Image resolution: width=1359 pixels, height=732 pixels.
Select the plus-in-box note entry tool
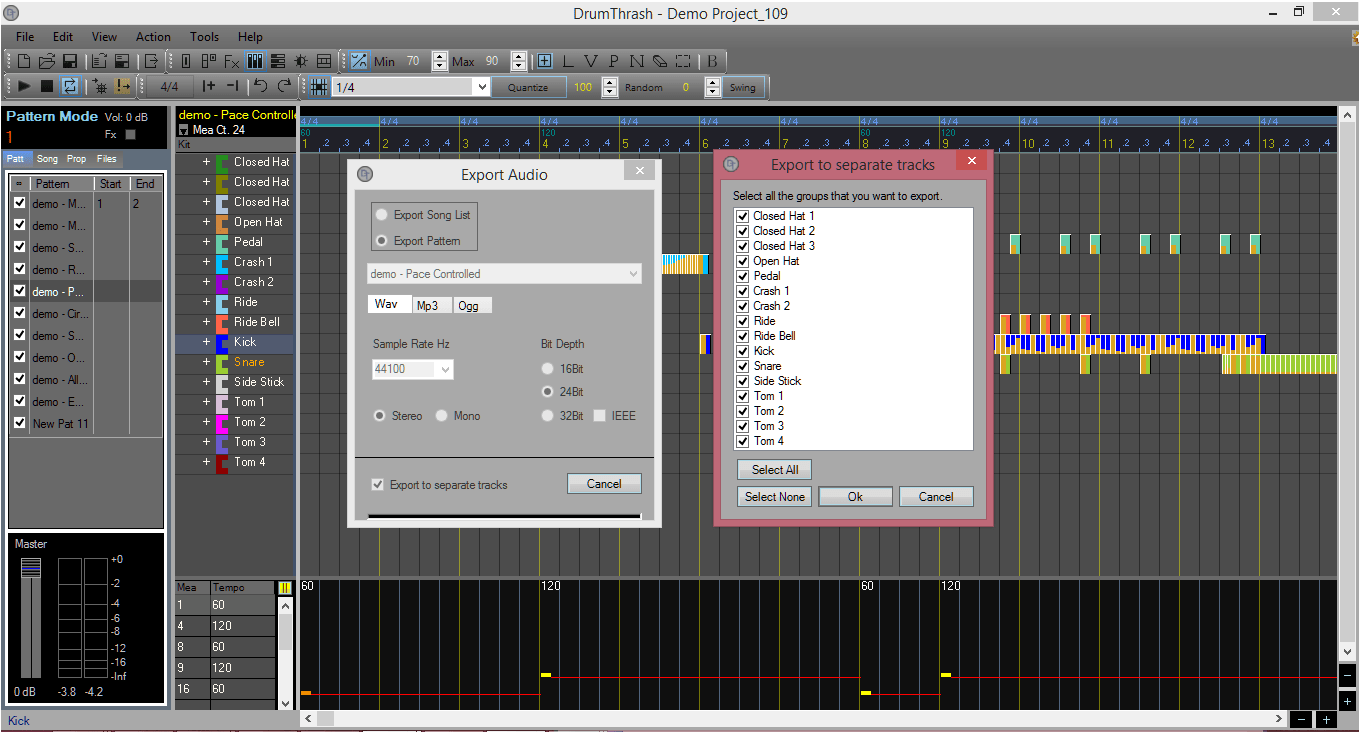pos(544,61)
